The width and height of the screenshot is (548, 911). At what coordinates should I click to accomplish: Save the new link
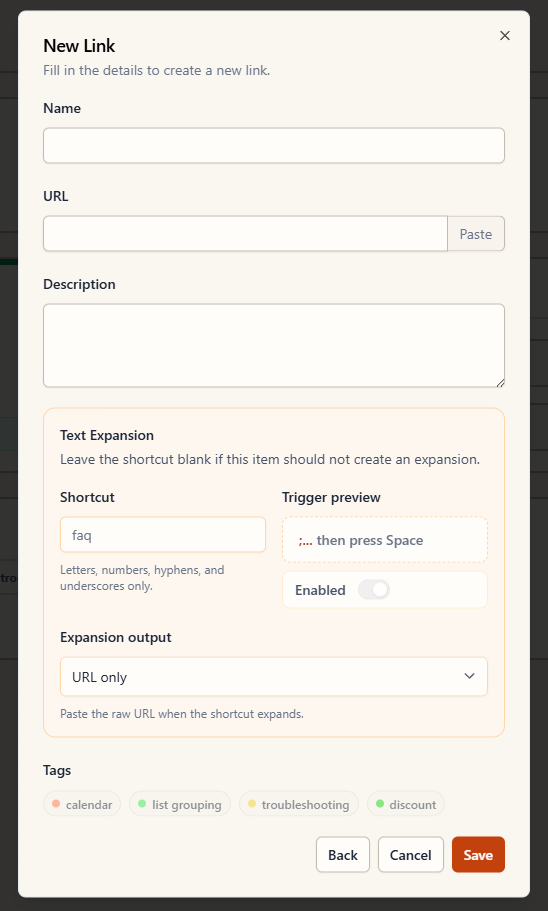pos(478,855)
